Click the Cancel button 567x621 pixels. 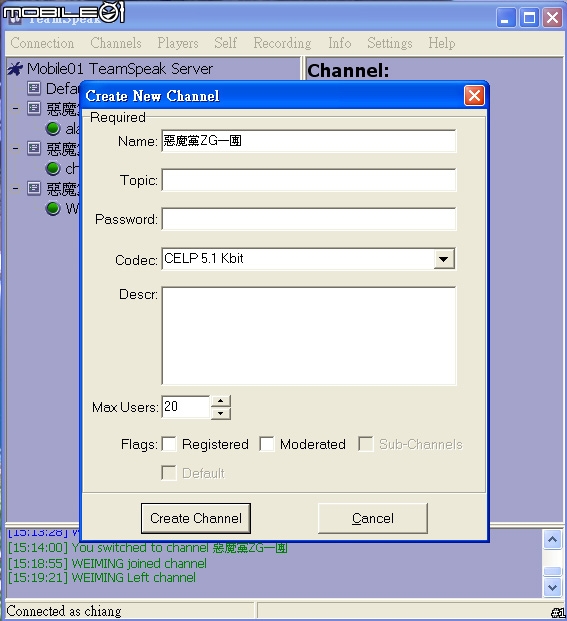tap(373, 518)
